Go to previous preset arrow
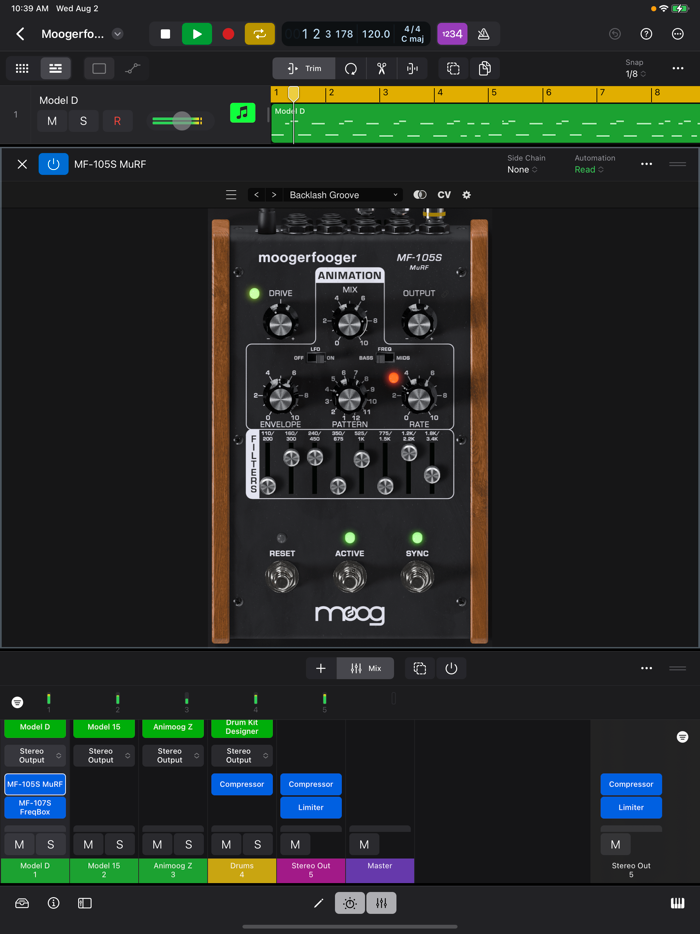Viewport: 700px width, 934px height. click(256, 195)
